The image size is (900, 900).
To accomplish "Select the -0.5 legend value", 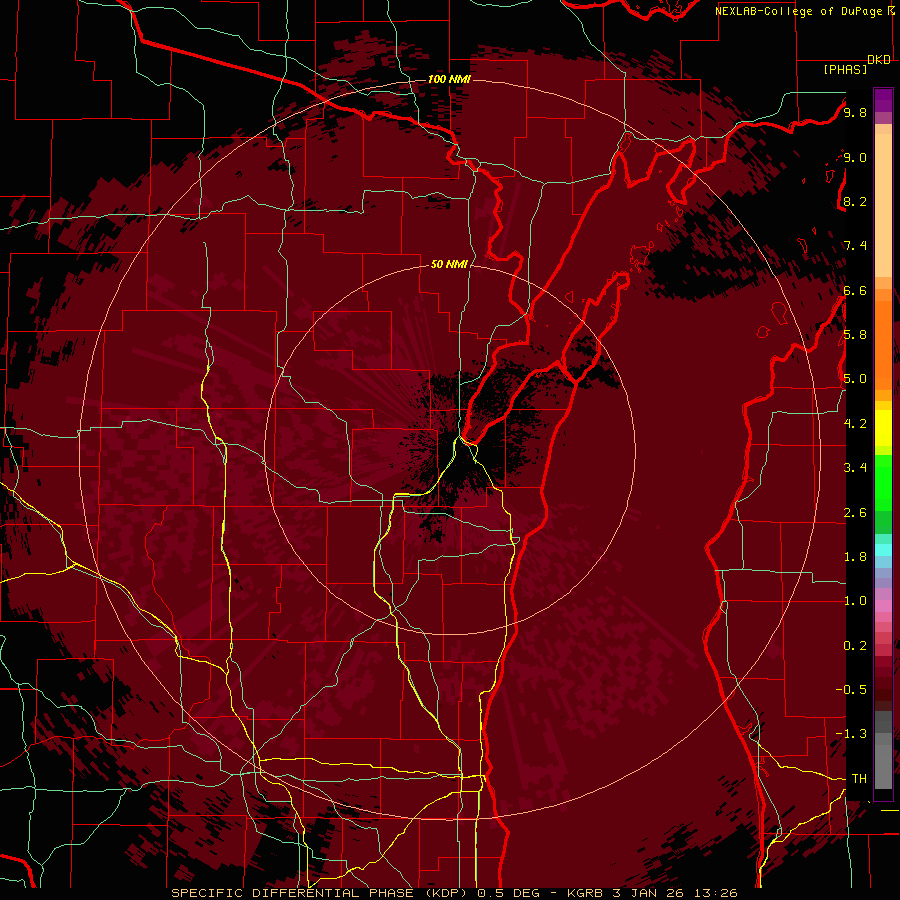I will pos(851,689).
